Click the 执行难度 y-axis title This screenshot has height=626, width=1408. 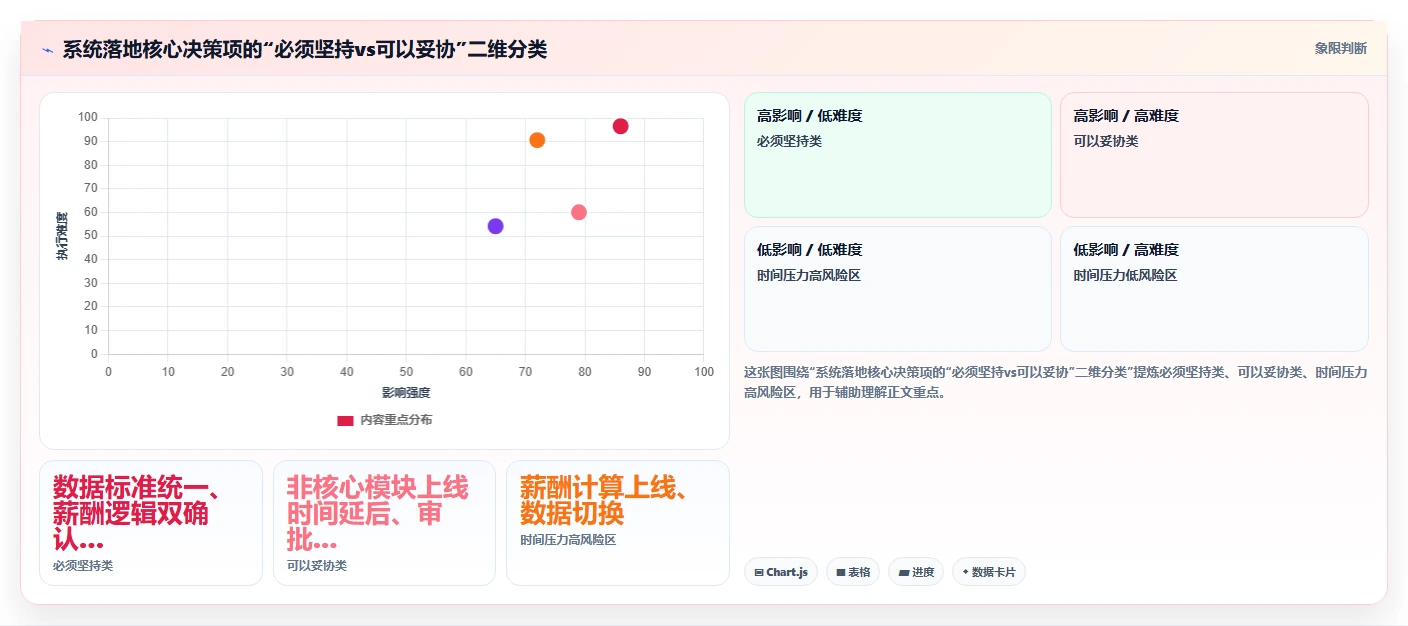[x=62, y=236]
